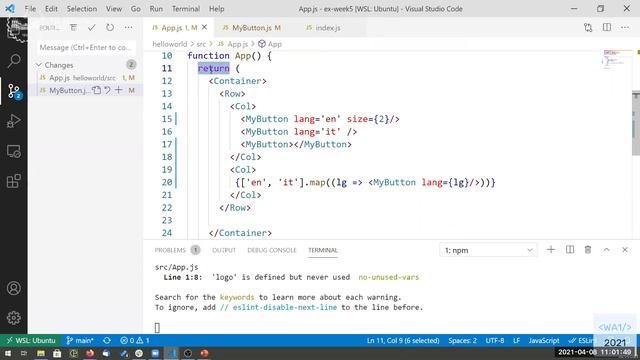Open the Run menu
Image resolution: width=640 pixels, height=360 pixels.
(x=156, y=9)
